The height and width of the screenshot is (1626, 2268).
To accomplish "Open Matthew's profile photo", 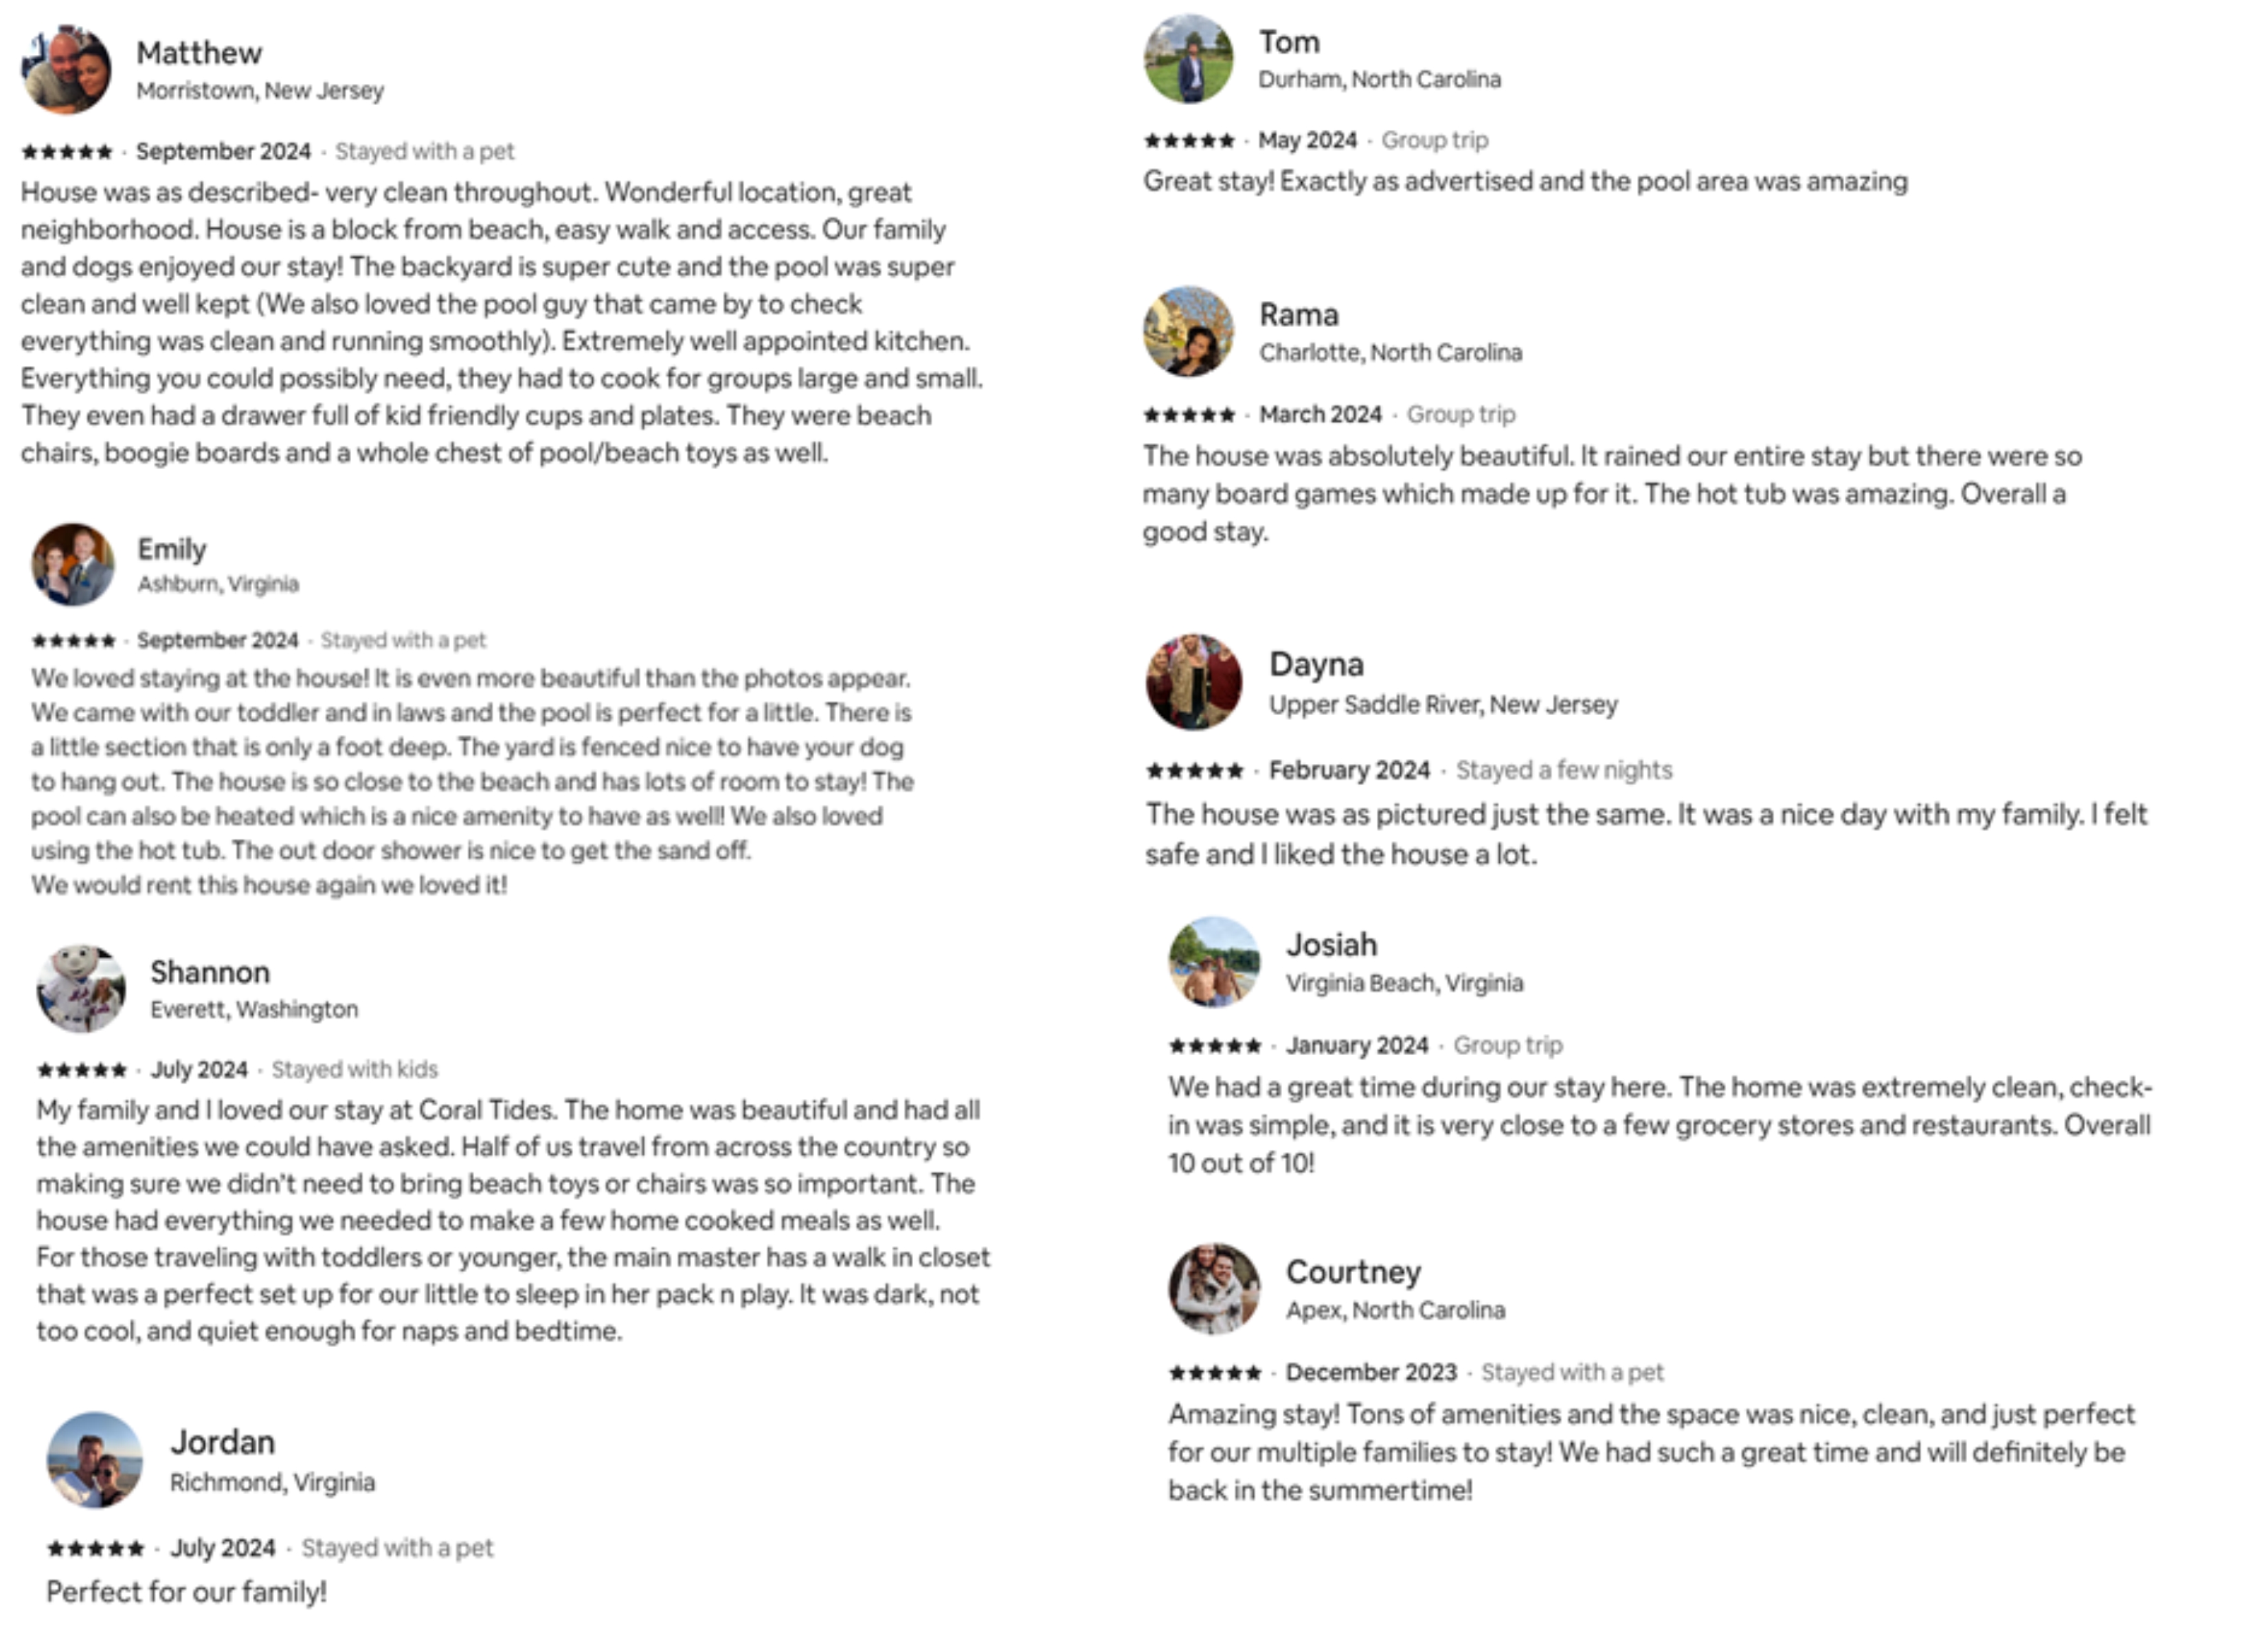I will click(66, 69).
